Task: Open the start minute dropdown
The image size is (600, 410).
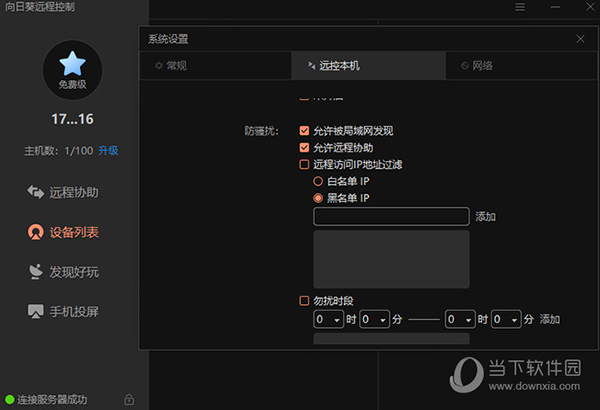Action: pyautogui.click(x=374, y=319)
